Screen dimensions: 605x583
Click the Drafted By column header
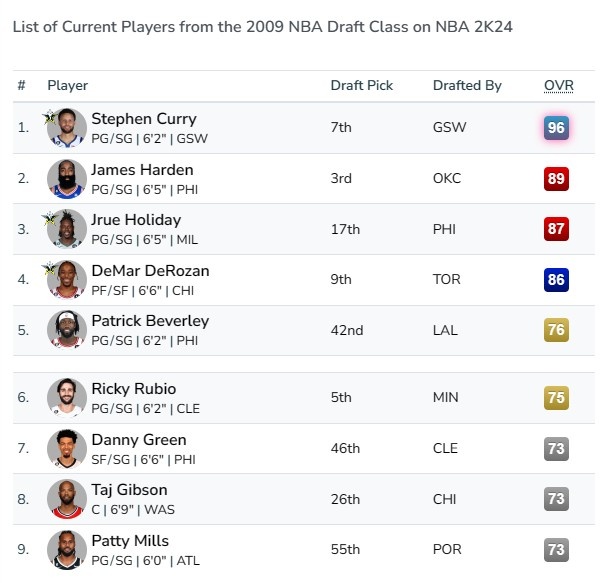(467, 85)
